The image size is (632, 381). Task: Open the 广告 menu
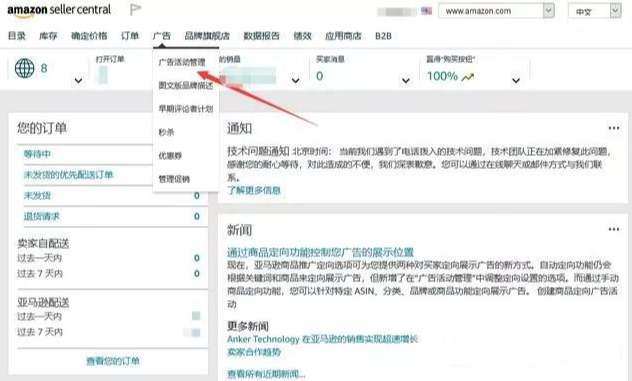click(162, 36)
